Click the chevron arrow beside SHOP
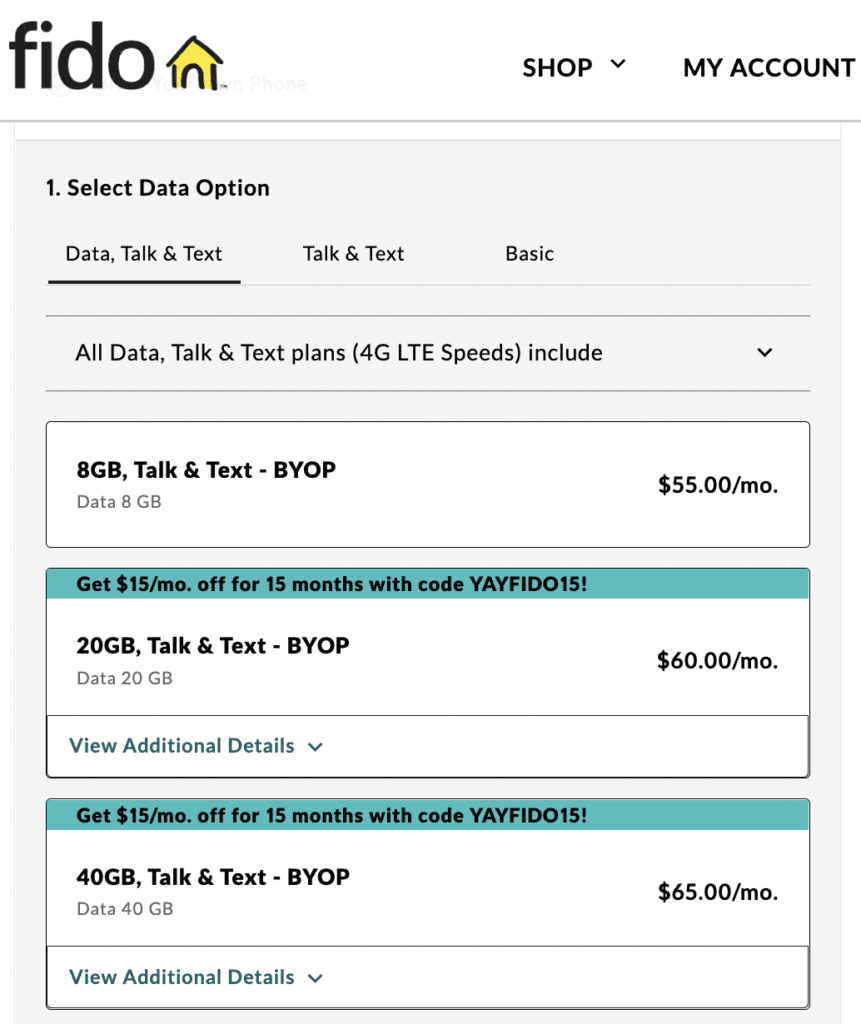 click(x=618, y=65)
